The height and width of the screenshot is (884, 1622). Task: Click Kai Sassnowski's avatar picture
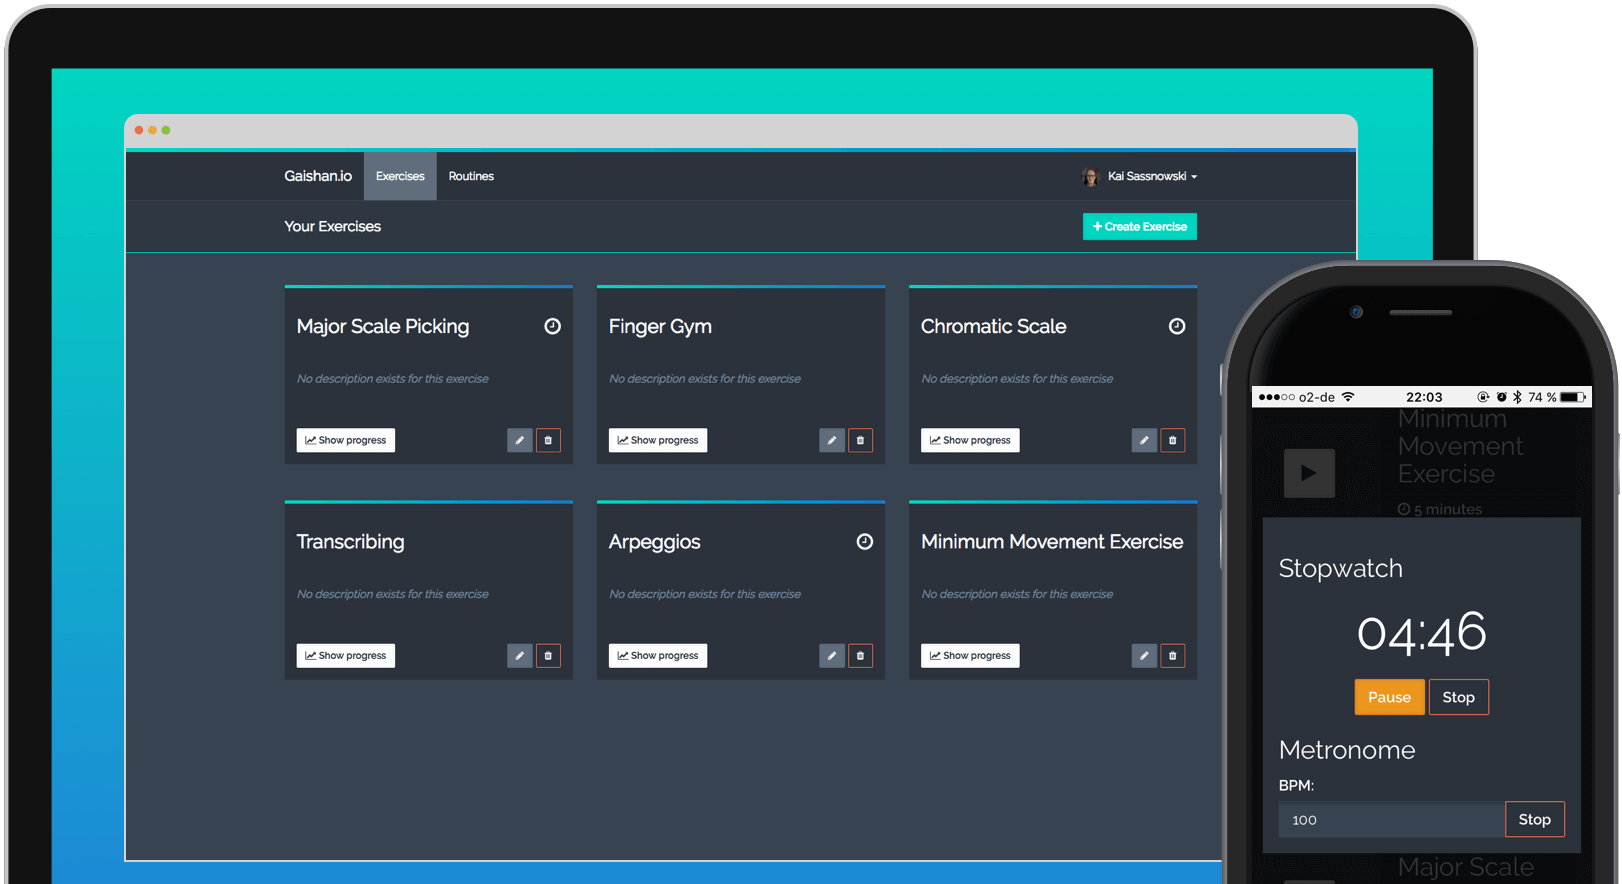pos(1090,176)
